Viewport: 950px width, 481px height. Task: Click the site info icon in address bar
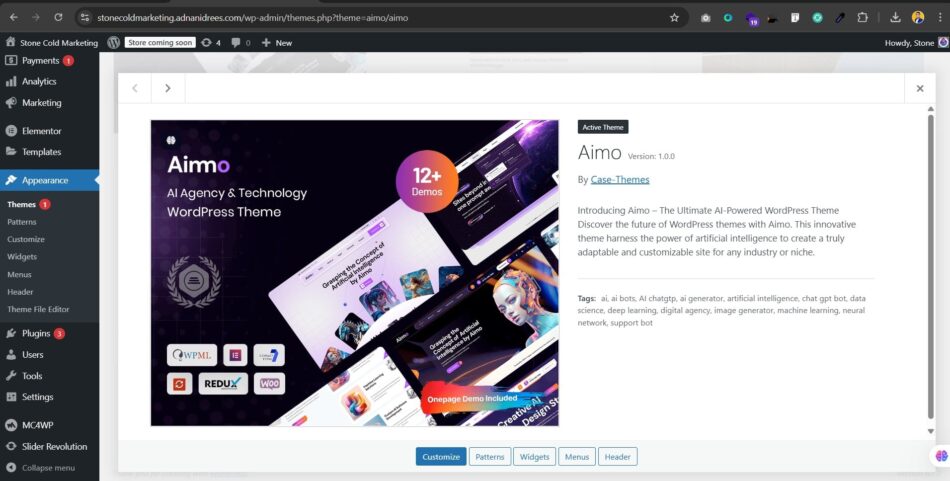coord(85,18)
